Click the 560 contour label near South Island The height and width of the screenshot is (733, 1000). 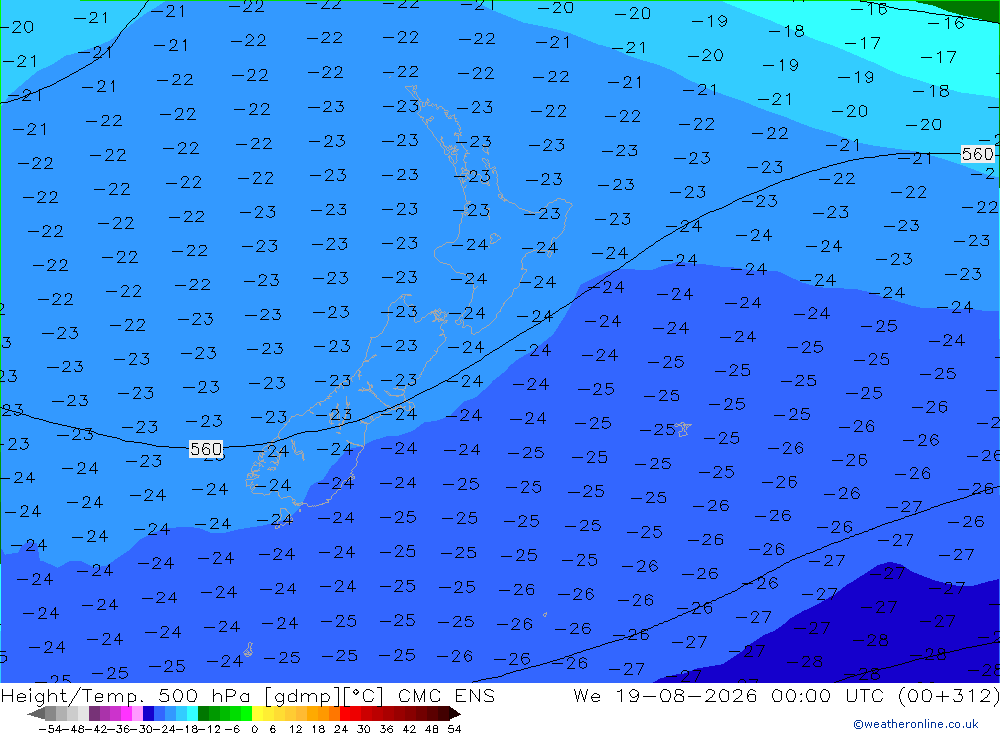tap(206, 449)
